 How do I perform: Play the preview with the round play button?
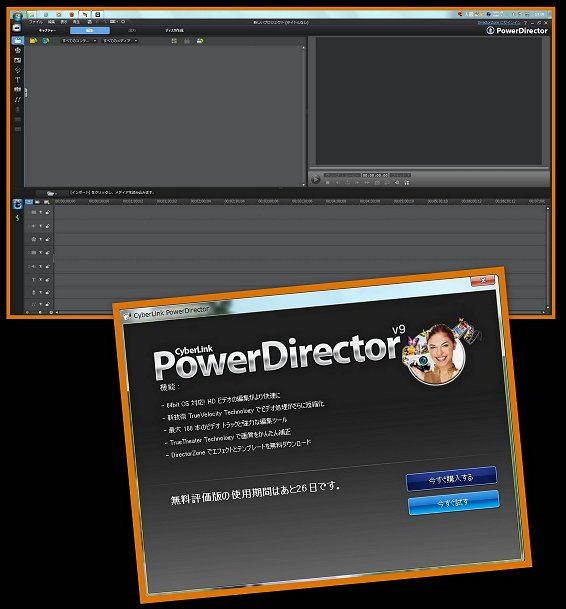[315, 179]
